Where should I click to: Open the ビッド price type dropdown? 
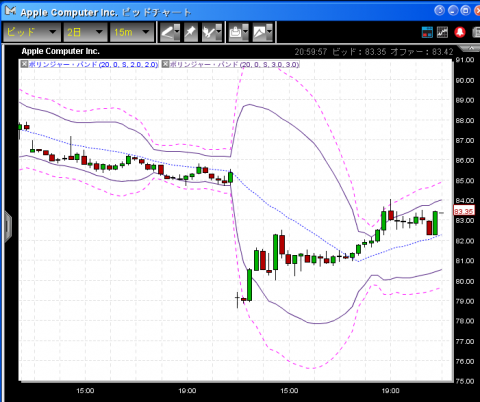tap(32, 32)
